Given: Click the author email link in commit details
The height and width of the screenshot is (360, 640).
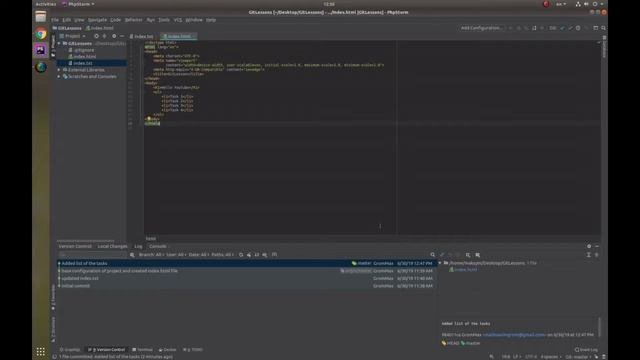Looking at the screenshot, I should (x=513, y=335).
